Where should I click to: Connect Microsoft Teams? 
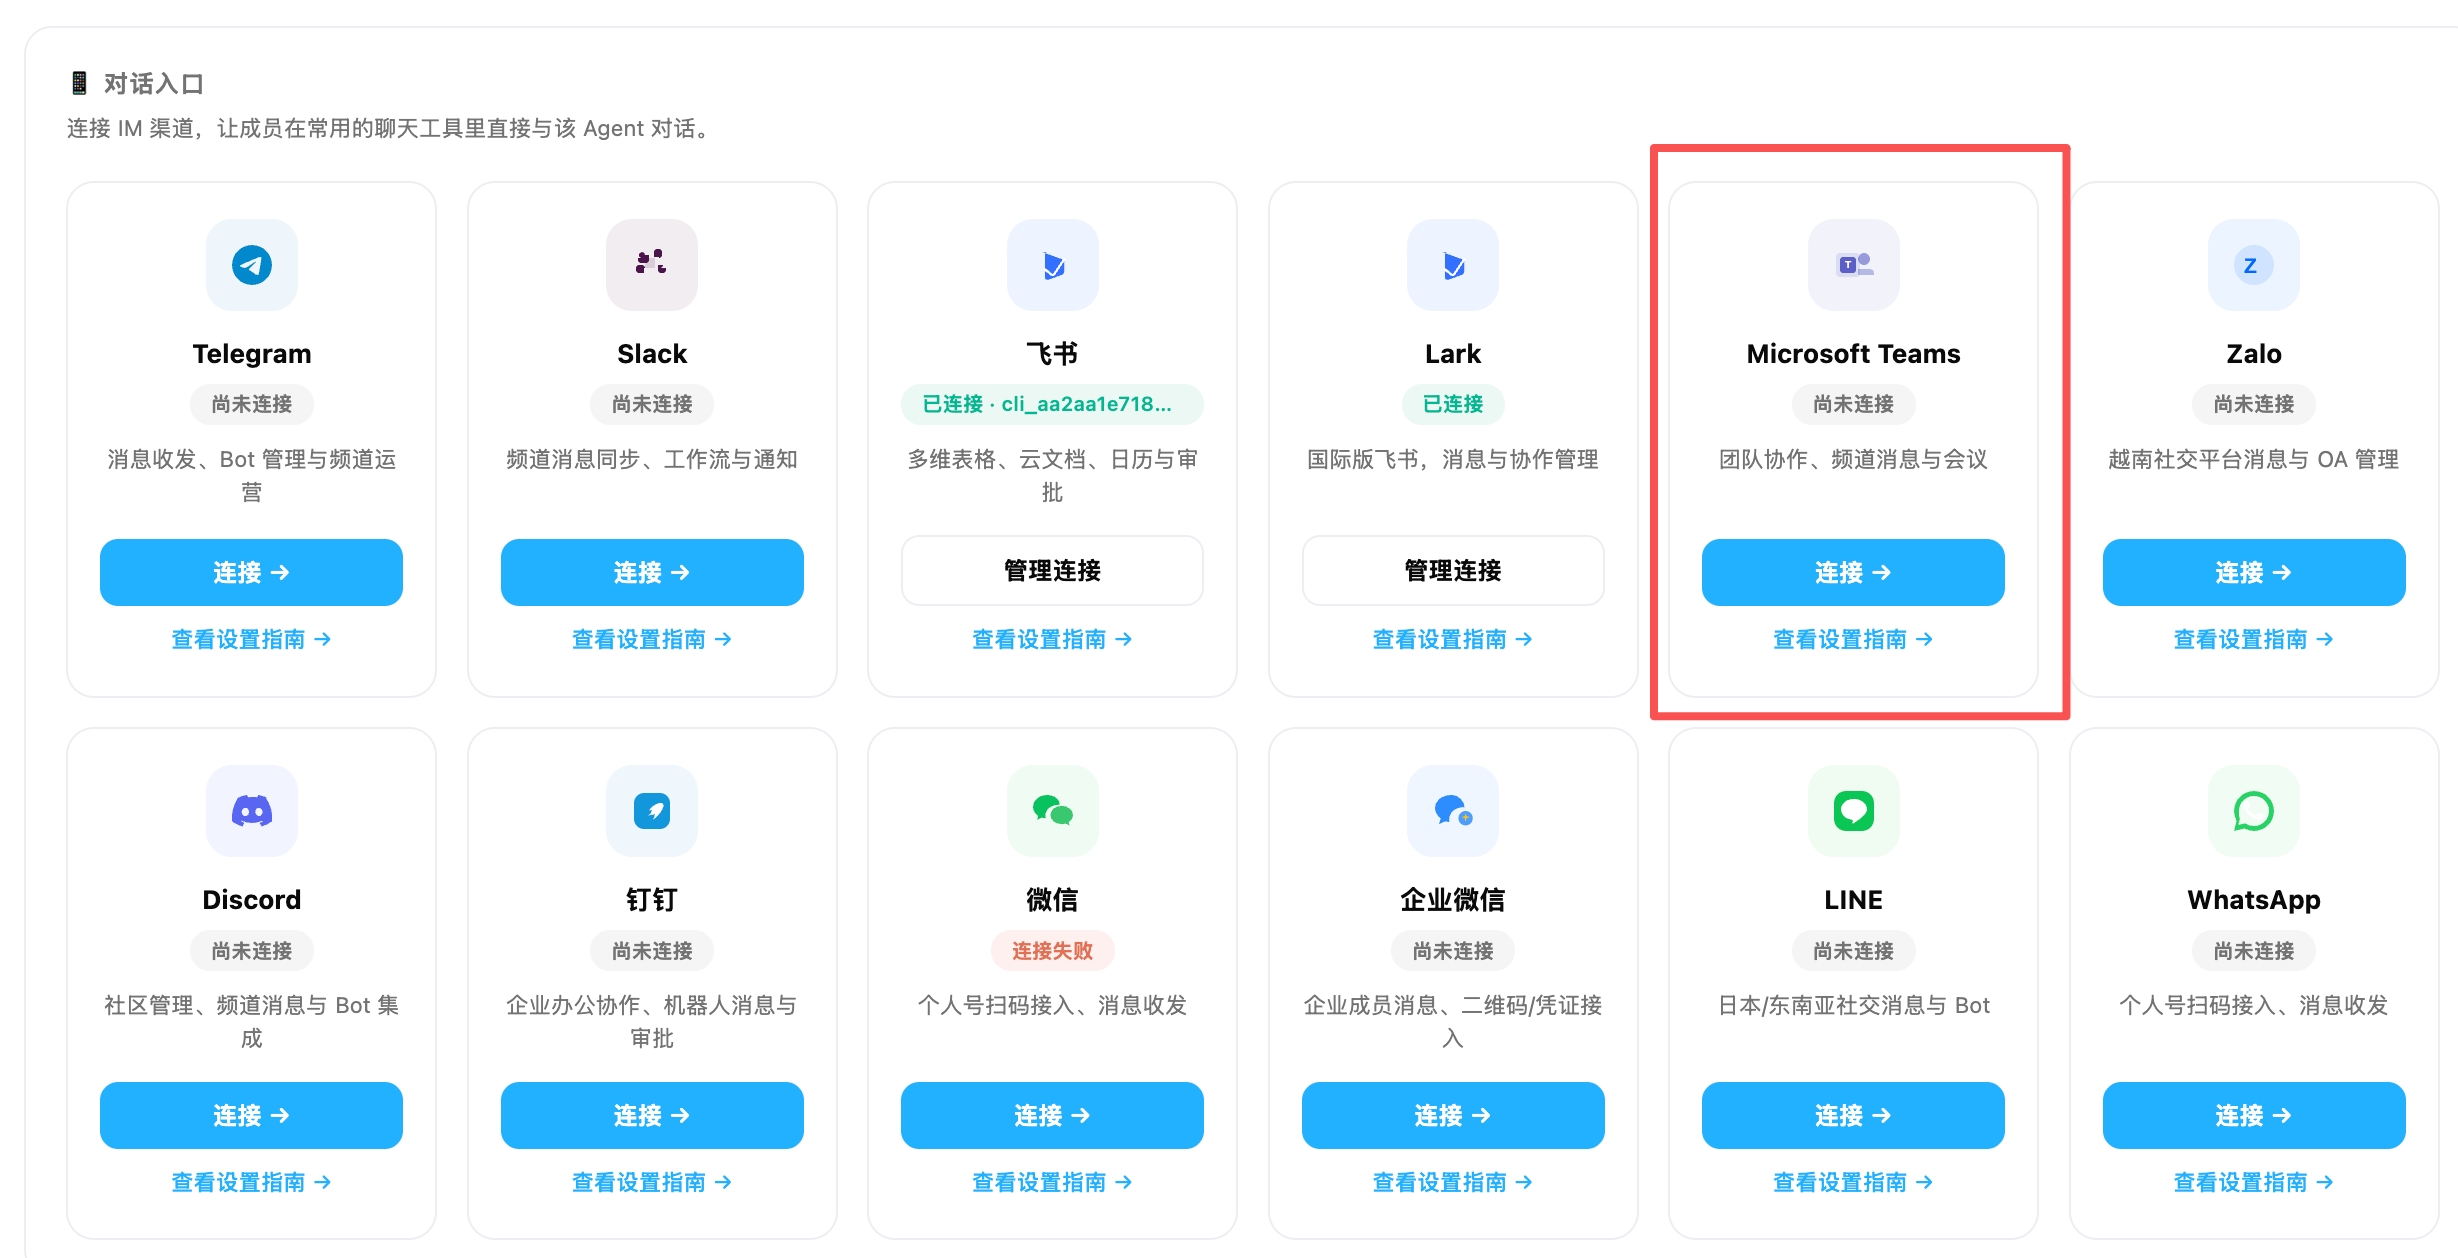point(1854,572)
